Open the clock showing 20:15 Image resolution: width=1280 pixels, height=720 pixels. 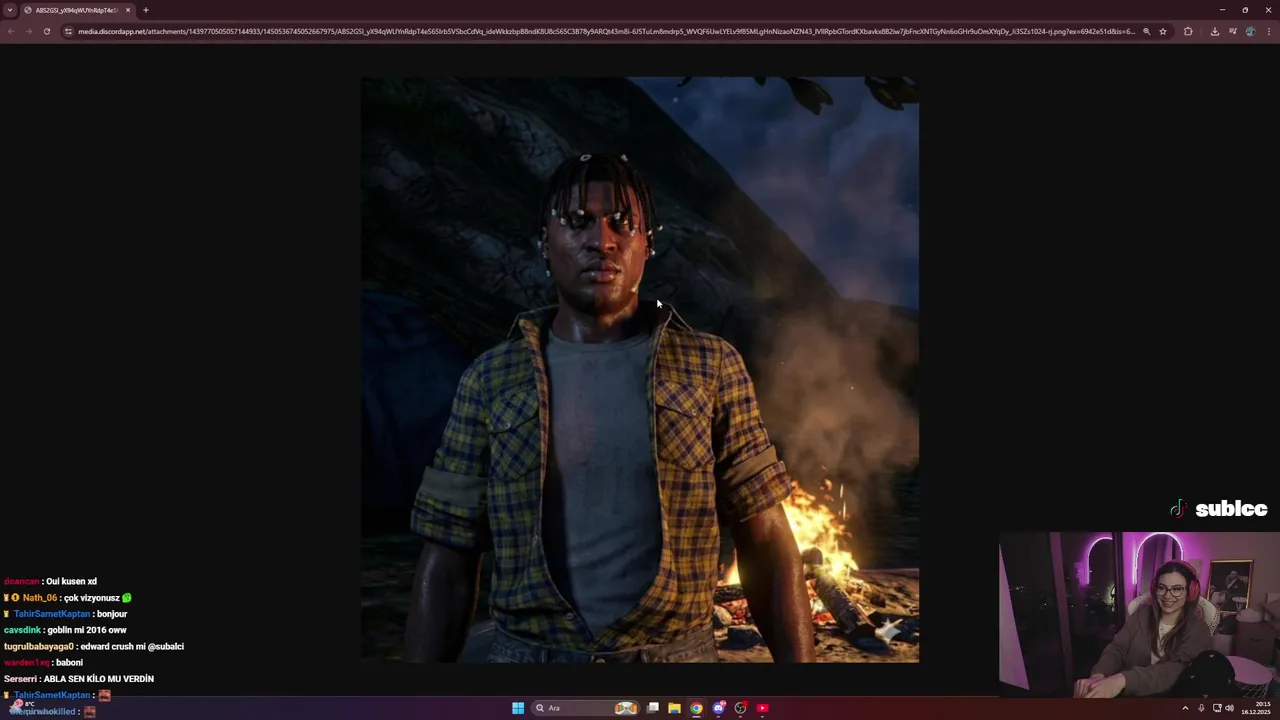(x=1255, y=708)
